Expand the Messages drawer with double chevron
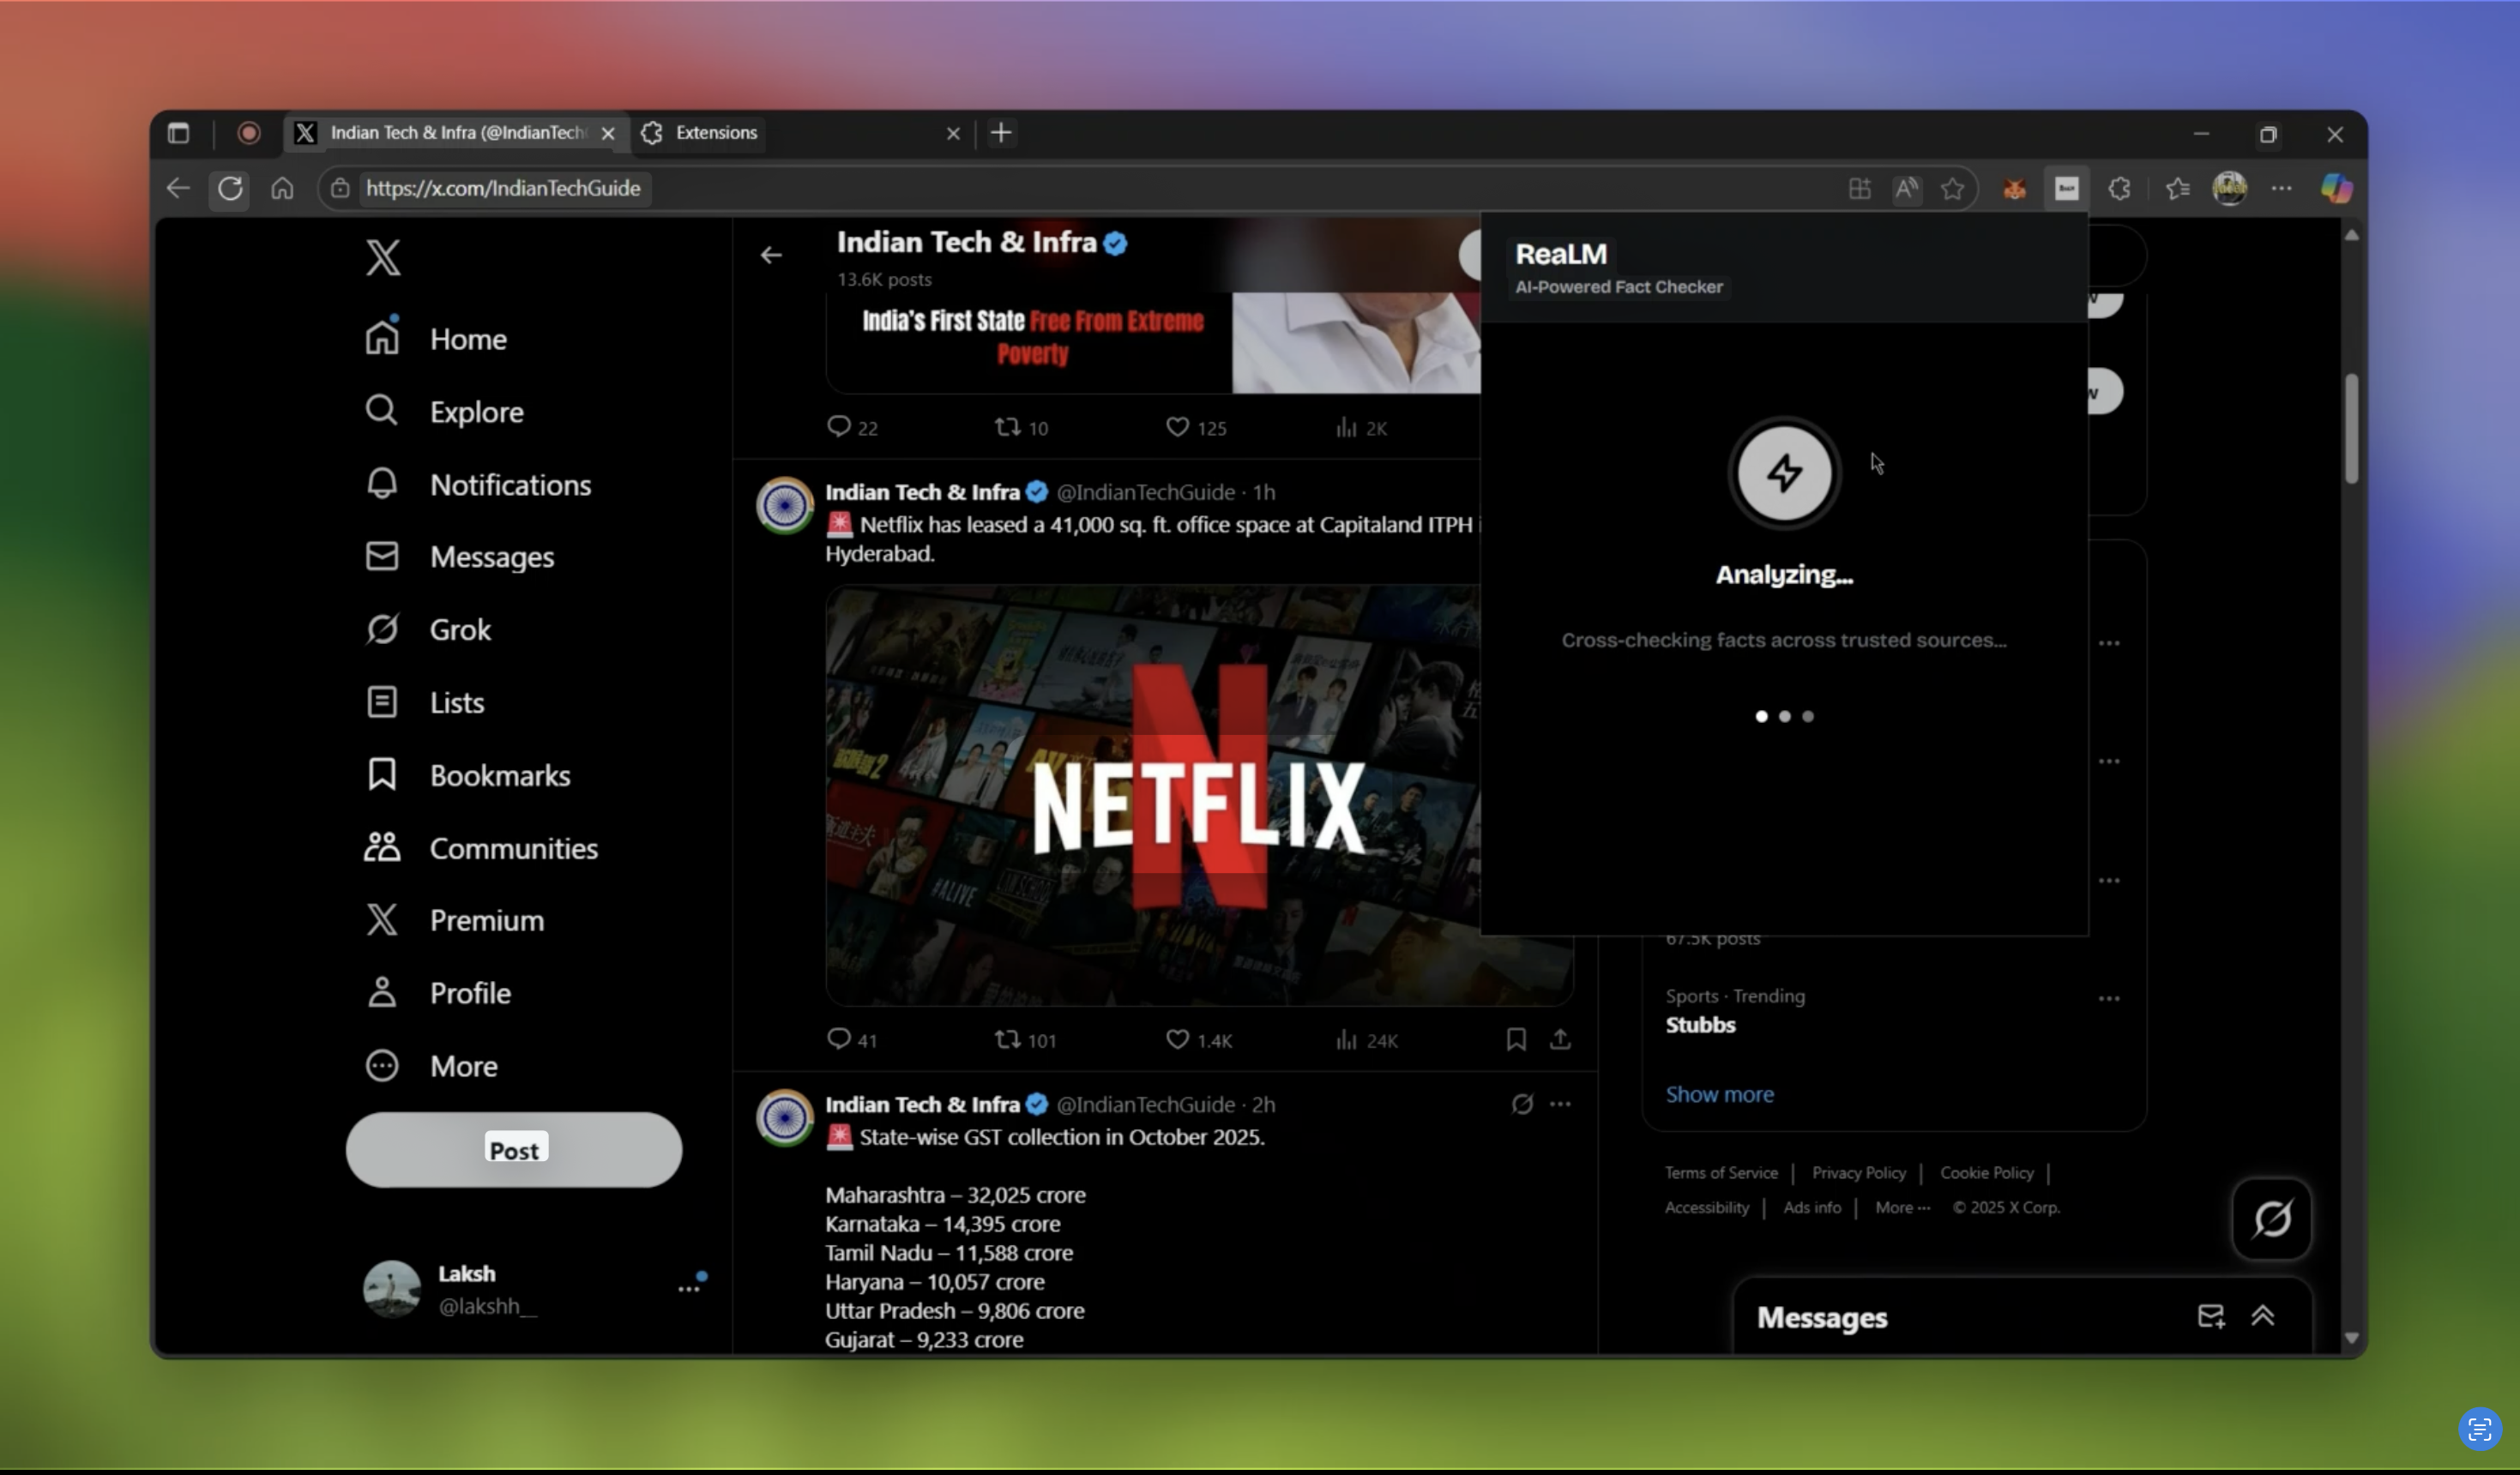2520x1475 pixels. [x=2263, y=1316]
